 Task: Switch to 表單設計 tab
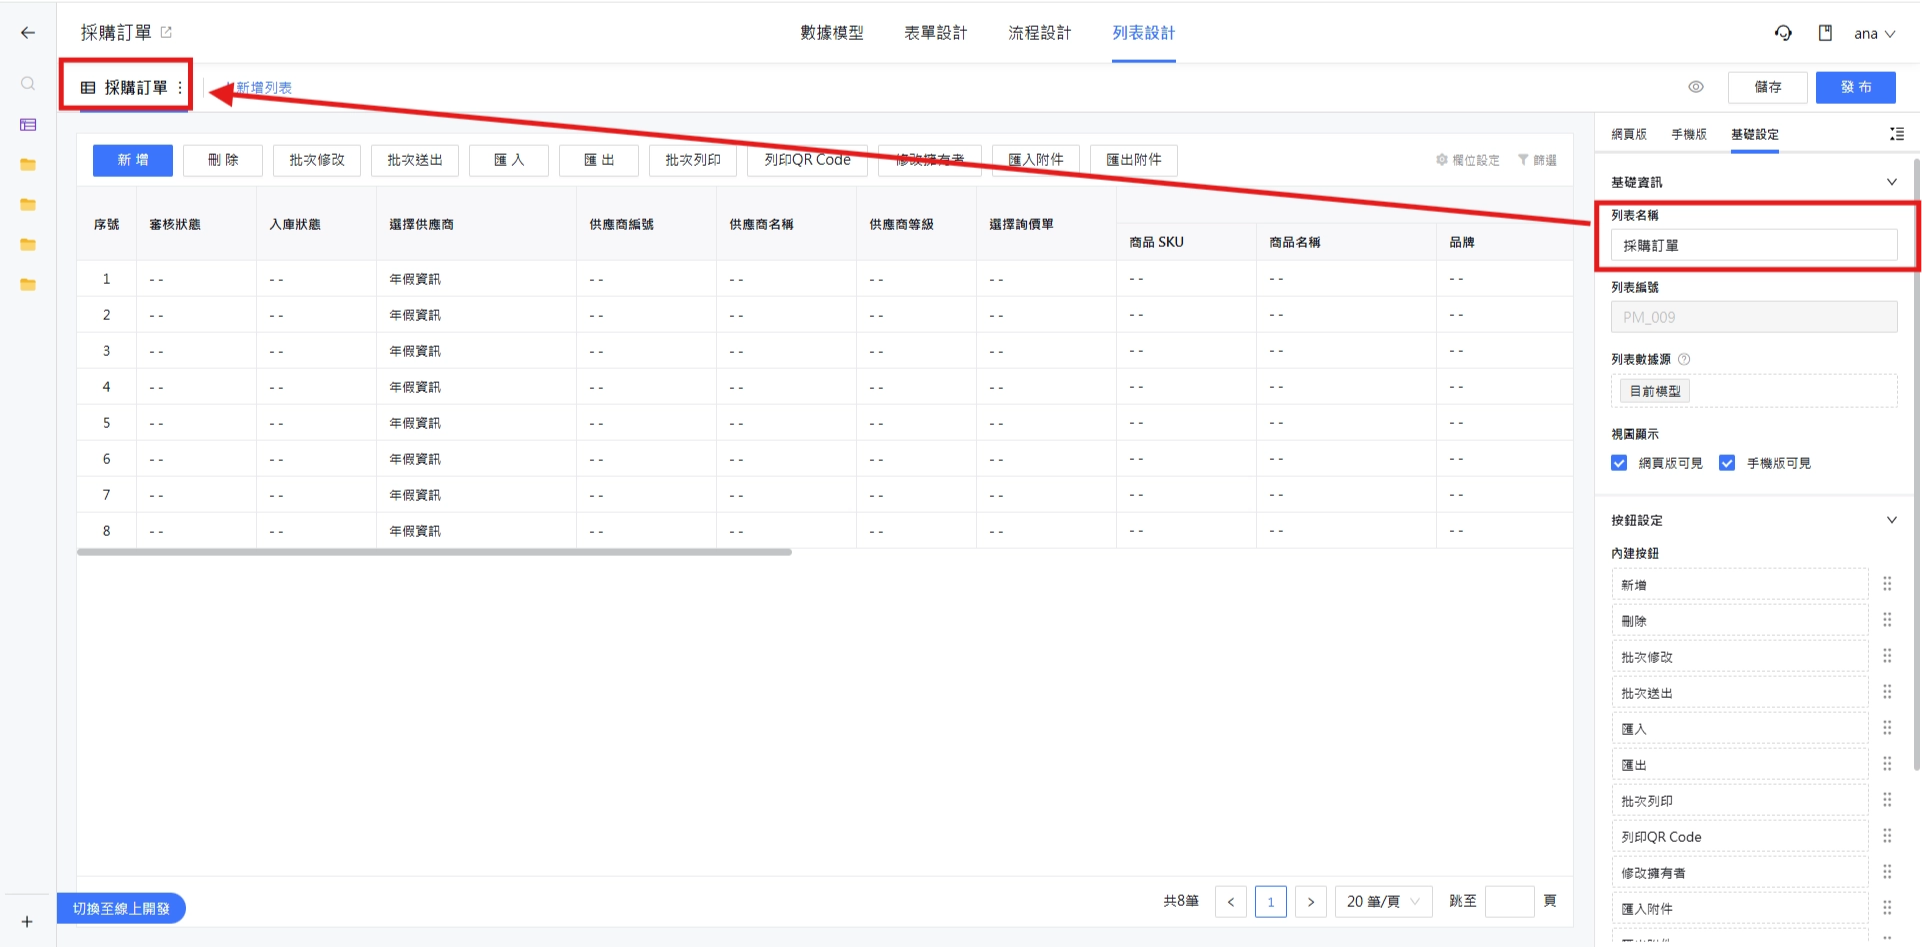tap(935, 33)
